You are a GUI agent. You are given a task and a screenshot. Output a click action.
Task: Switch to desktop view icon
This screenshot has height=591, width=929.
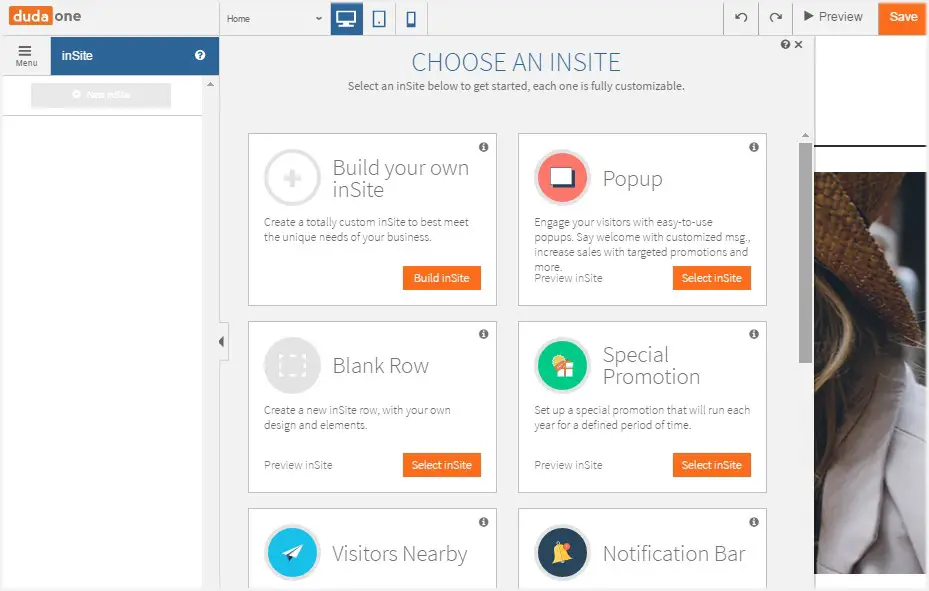(x=347, y=18)
